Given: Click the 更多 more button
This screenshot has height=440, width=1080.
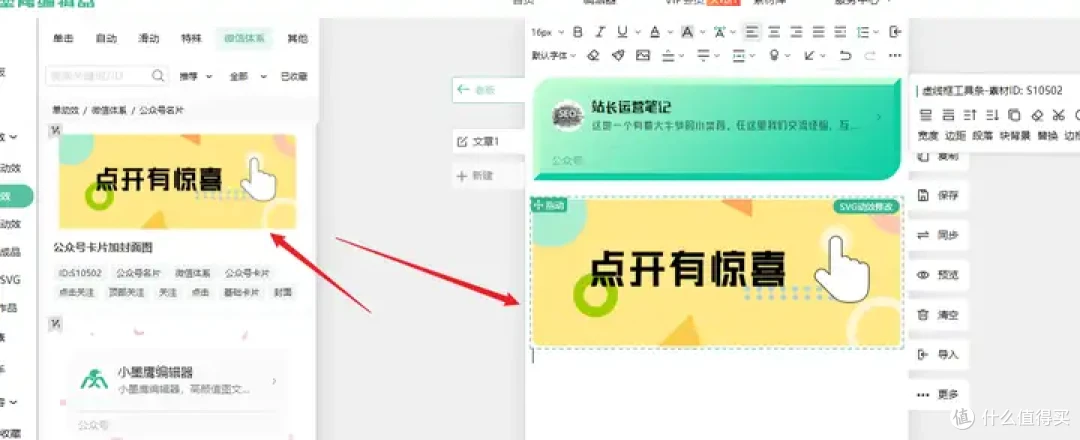Looking at the screenshot, I should 940,395.
